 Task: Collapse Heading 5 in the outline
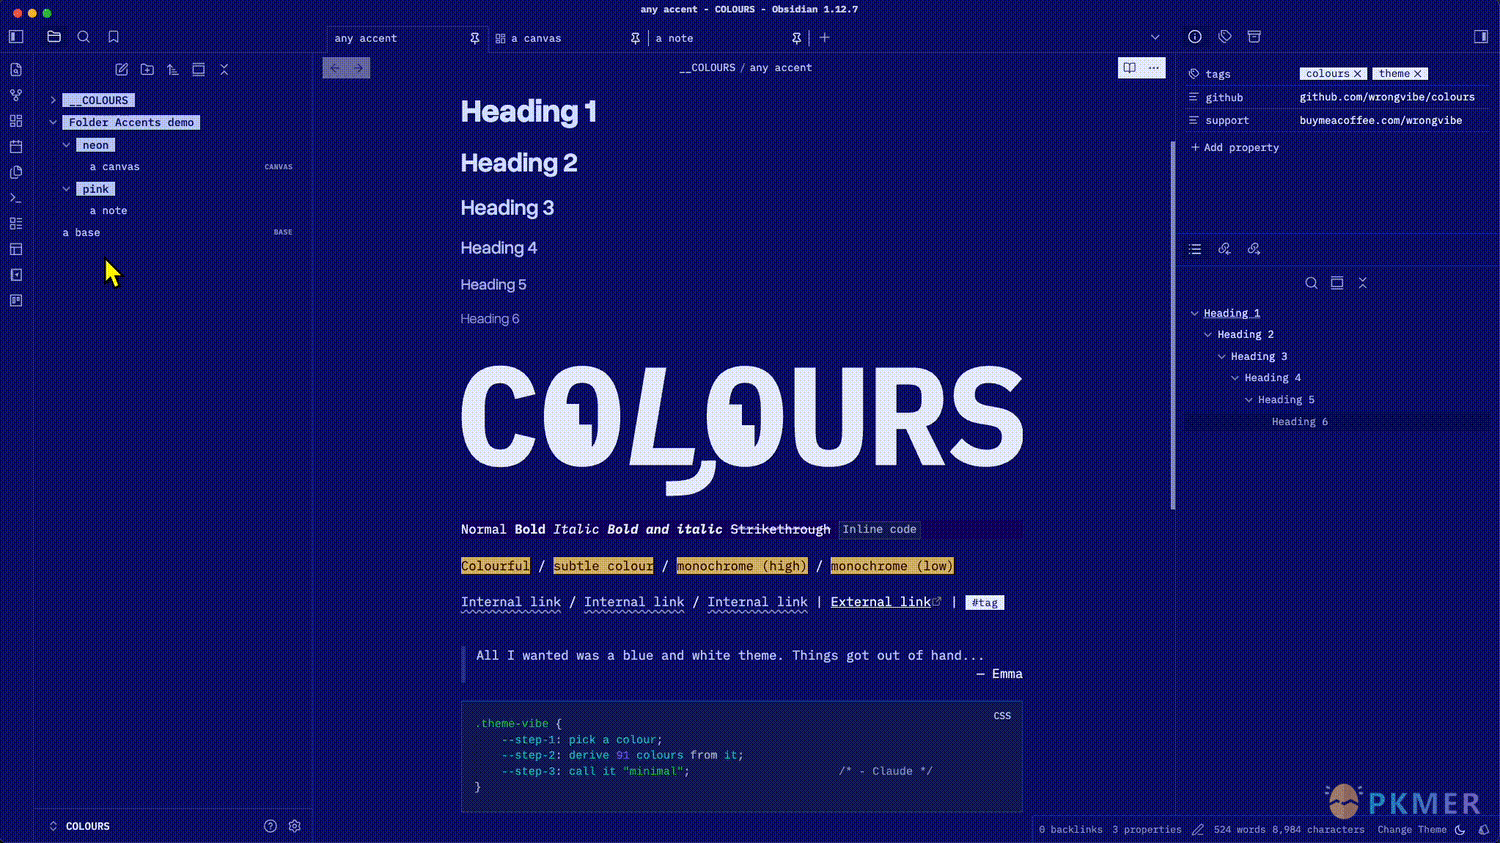1248,400
